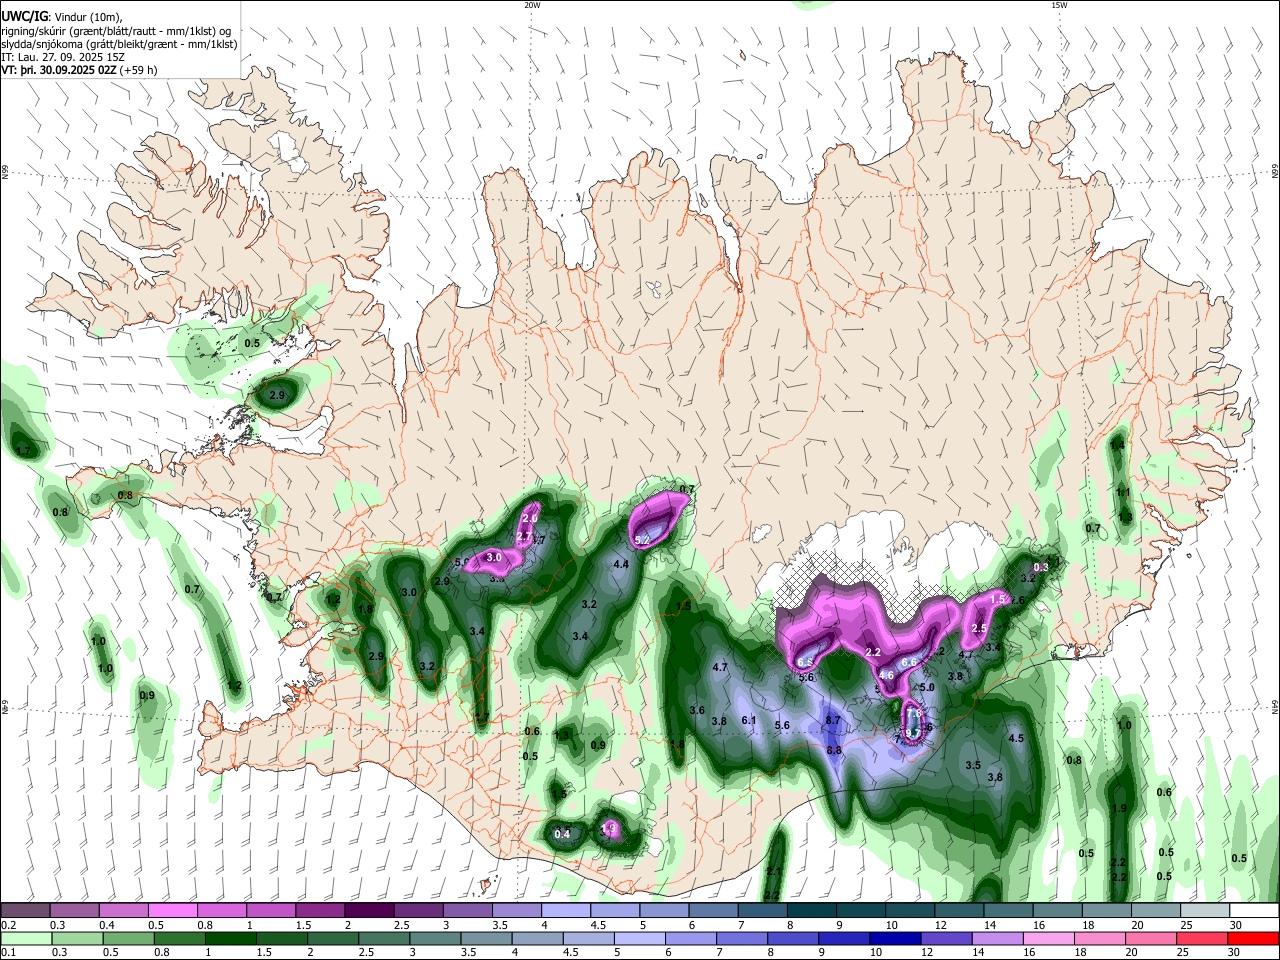Click the dull mauve 0.2 snow legend swatch
The width and height of the screenshot is (1280, 960).
pos(25,911)
